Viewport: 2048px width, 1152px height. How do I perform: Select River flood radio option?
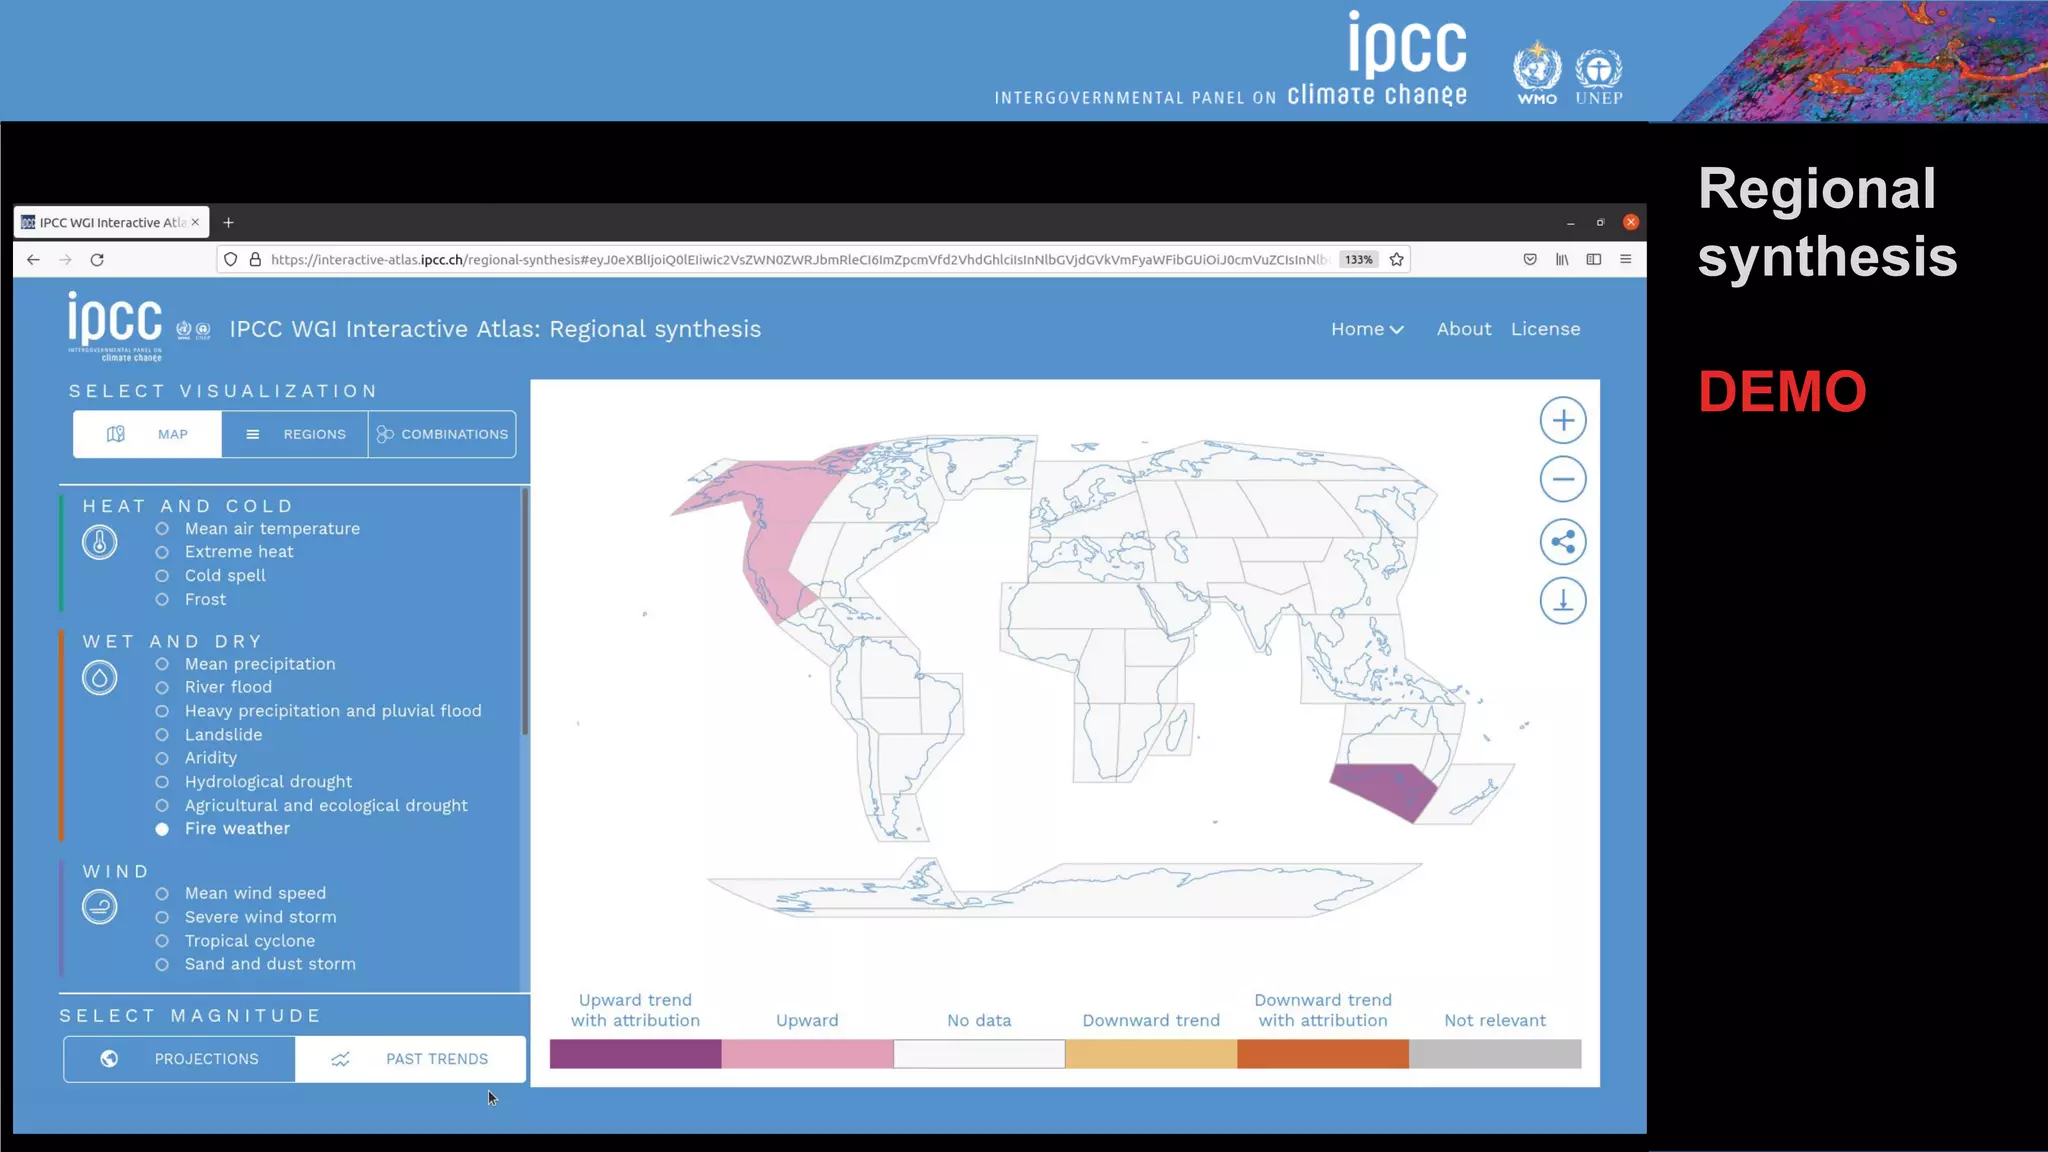162,688
